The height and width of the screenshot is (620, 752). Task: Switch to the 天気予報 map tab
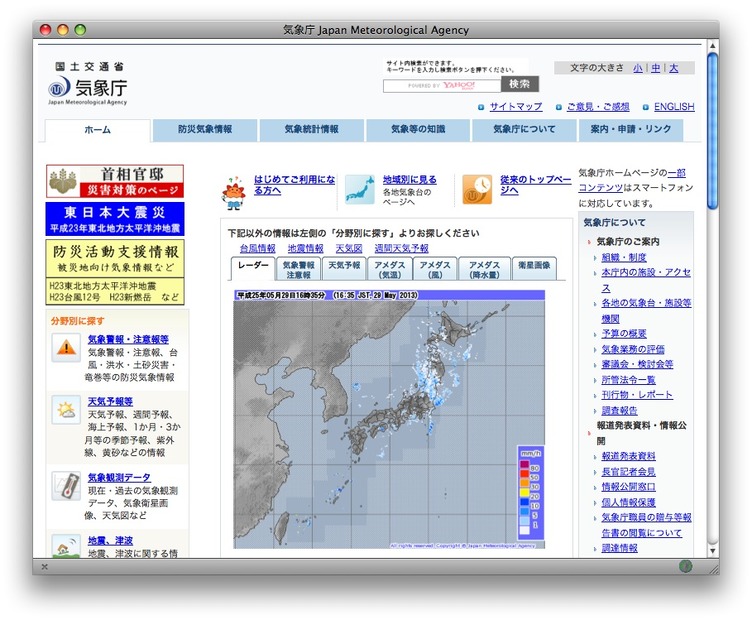344,269
